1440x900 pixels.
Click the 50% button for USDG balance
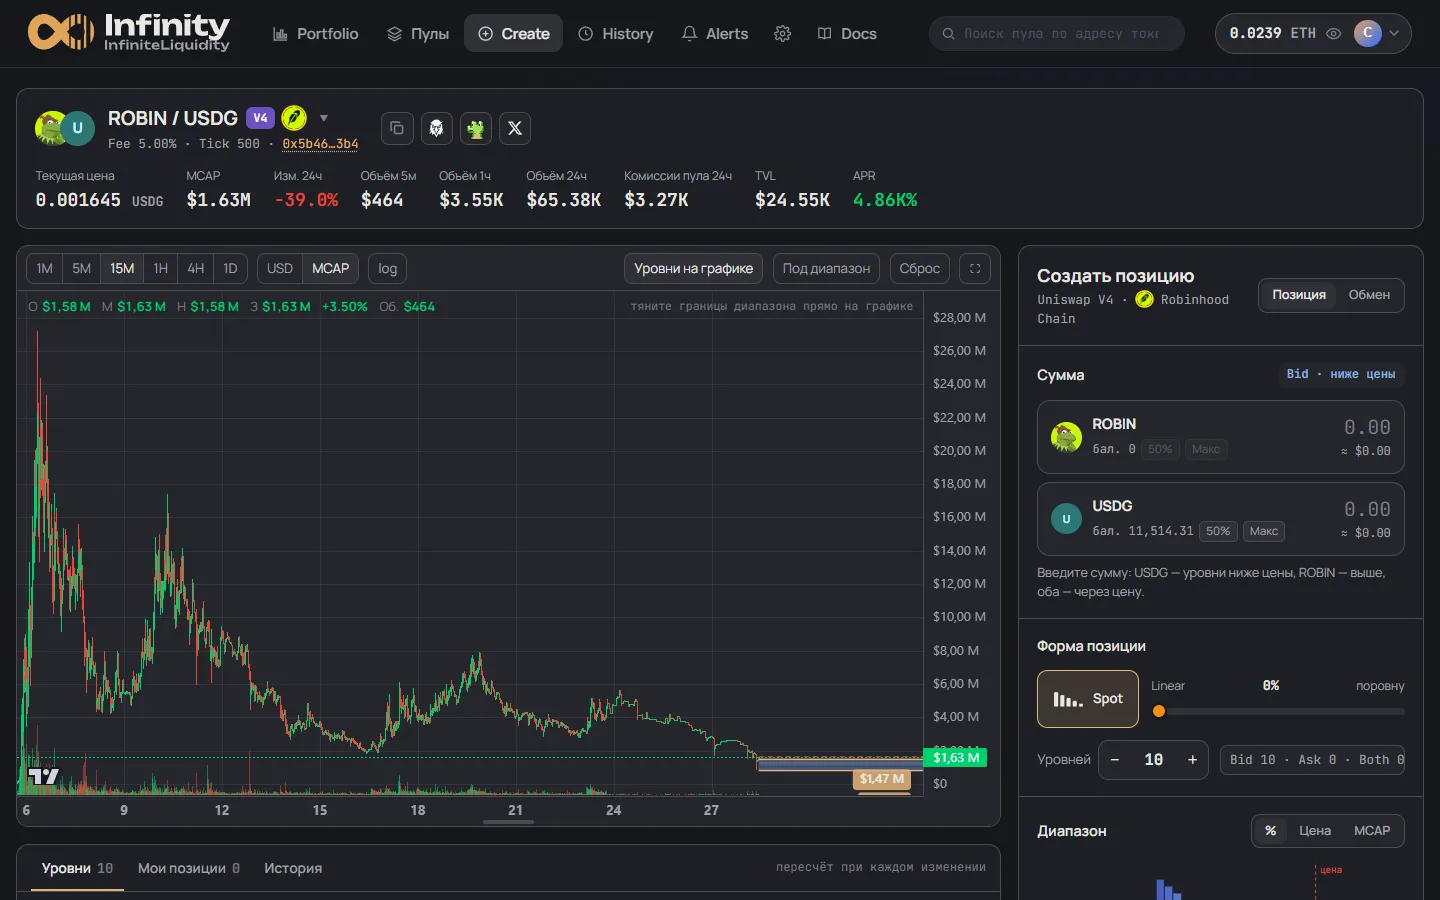point(1218,531)
